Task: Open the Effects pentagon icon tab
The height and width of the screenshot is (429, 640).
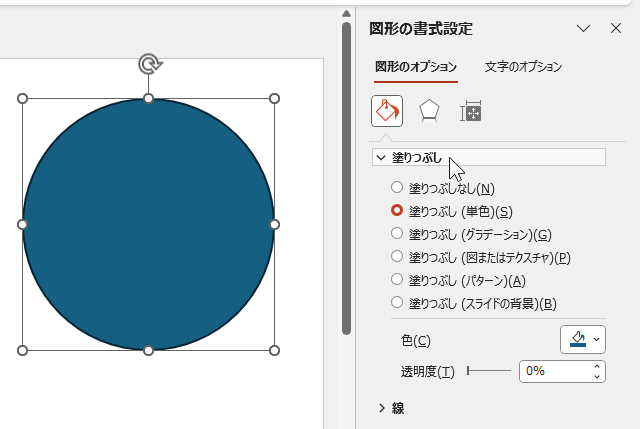Action: point(429,111)
